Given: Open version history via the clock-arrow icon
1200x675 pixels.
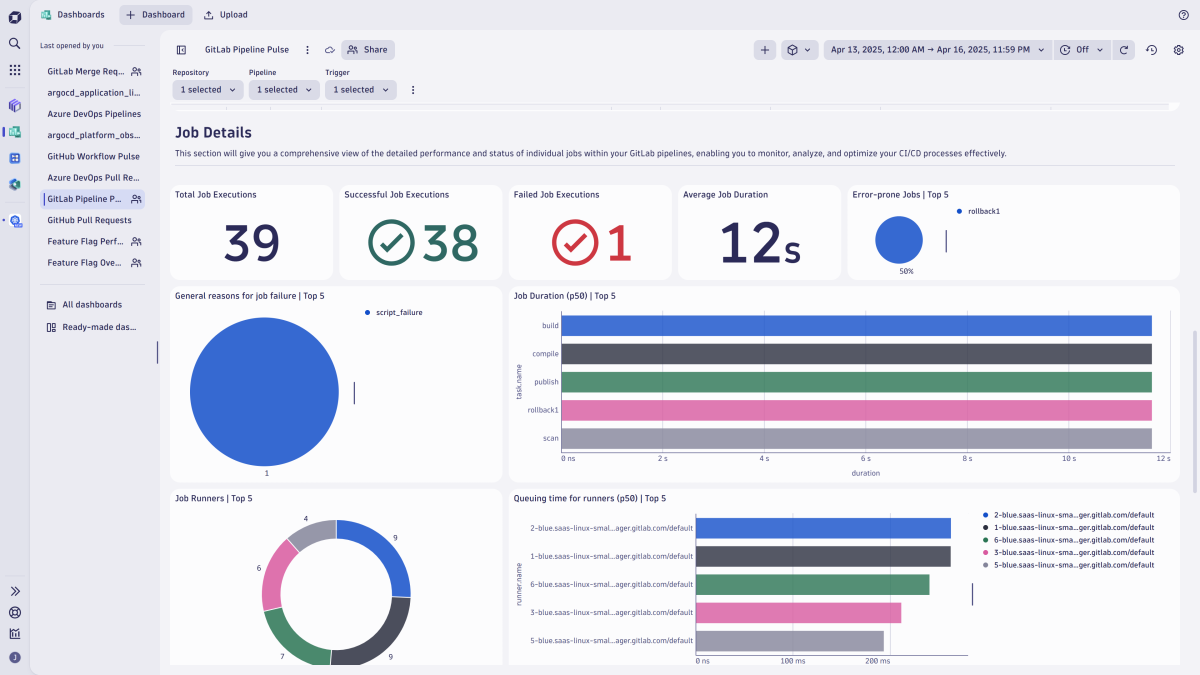Looking at the screenshot, I should [1150, 49].
